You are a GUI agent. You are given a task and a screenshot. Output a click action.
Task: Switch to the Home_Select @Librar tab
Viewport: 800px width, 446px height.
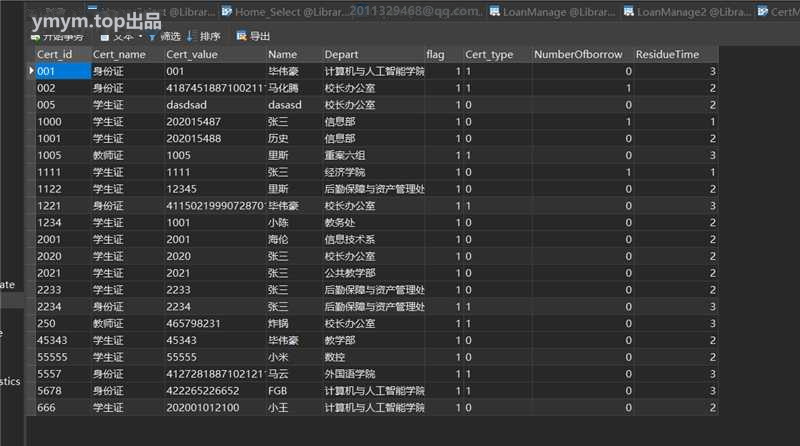(283, 12)
